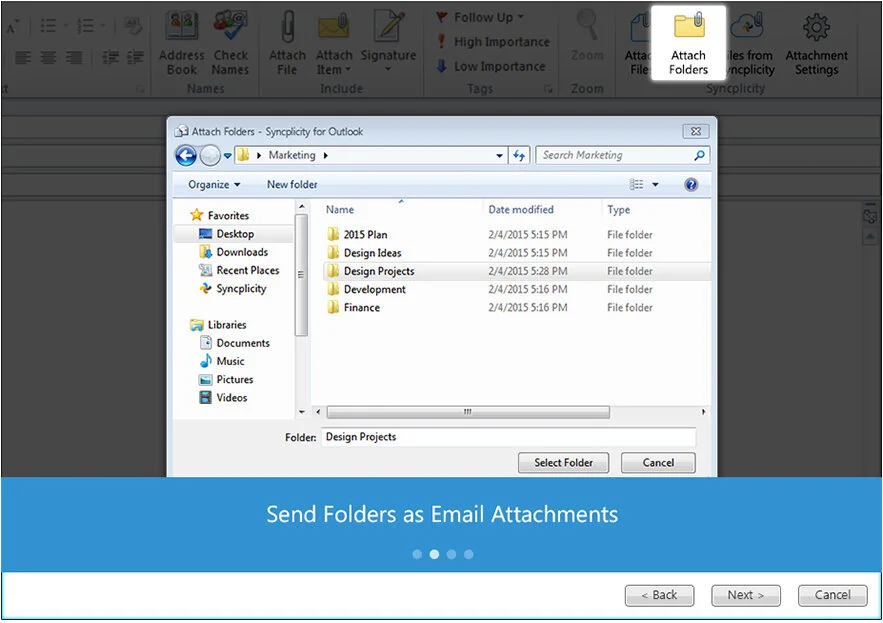
Task: Select Desktop in Favorites
Action: click(x=234, y=234)
